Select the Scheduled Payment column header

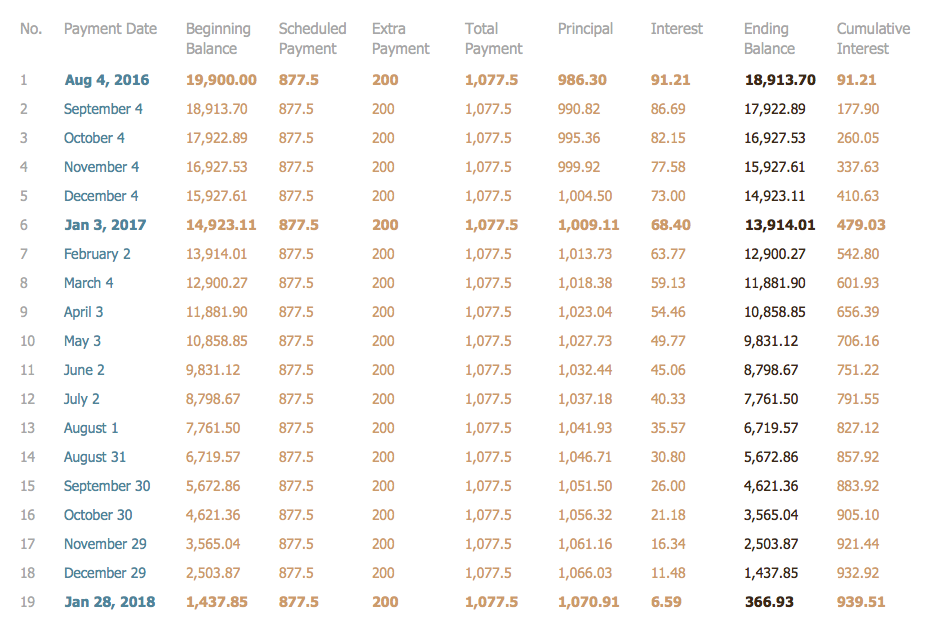[312, 39]
